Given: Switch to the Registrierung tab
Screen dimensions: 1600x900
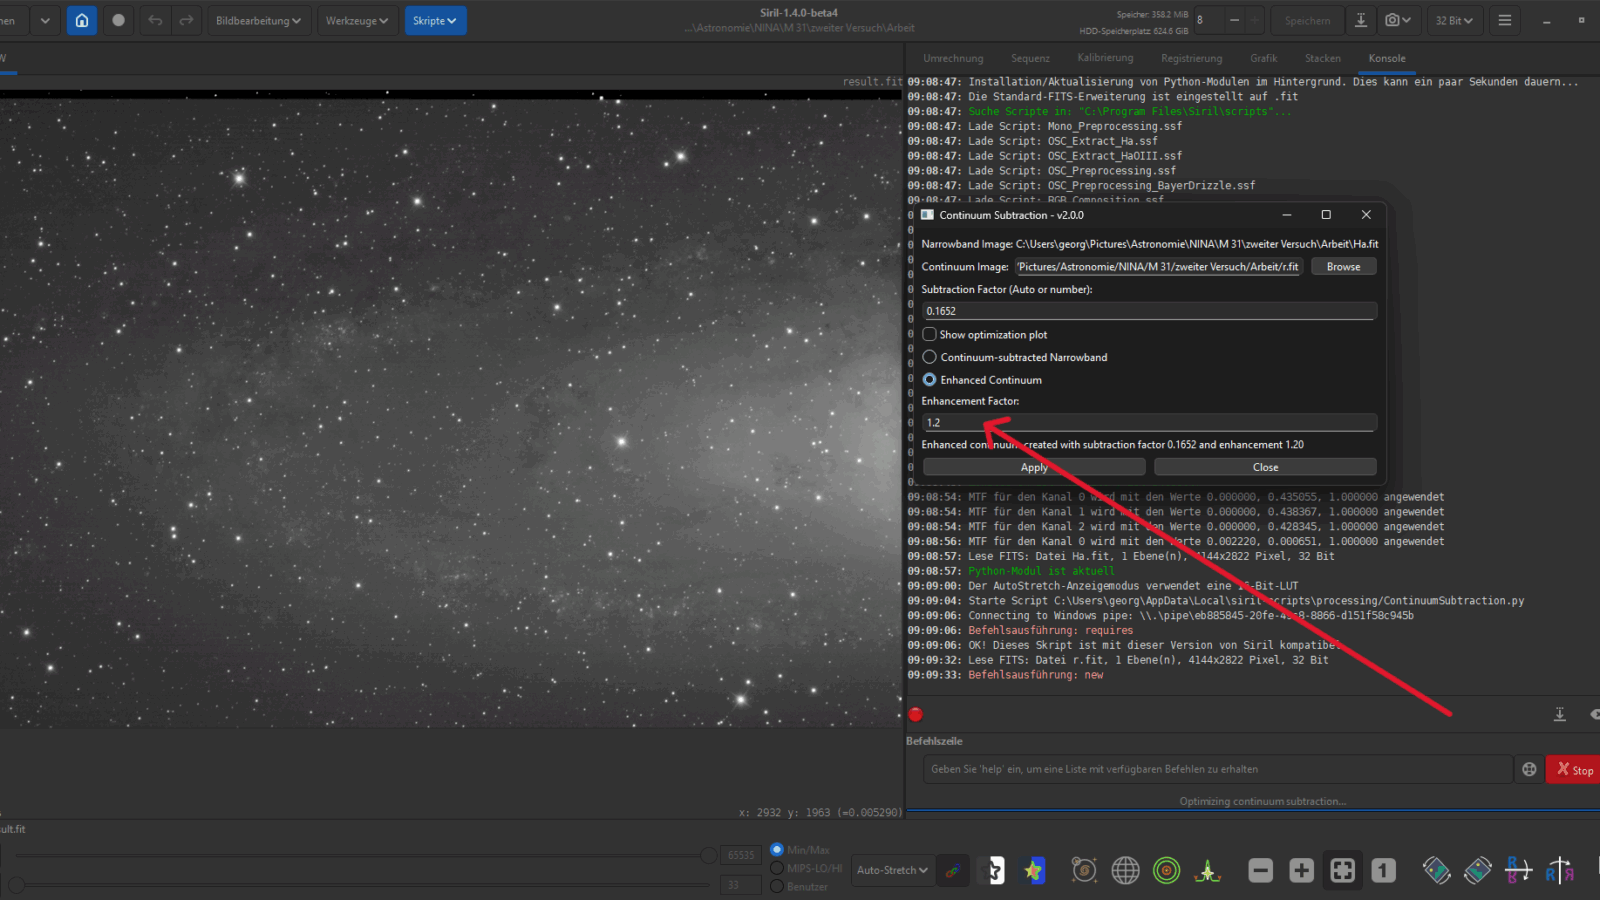Looking at the screenshot, I should [x=1191, y=58].
